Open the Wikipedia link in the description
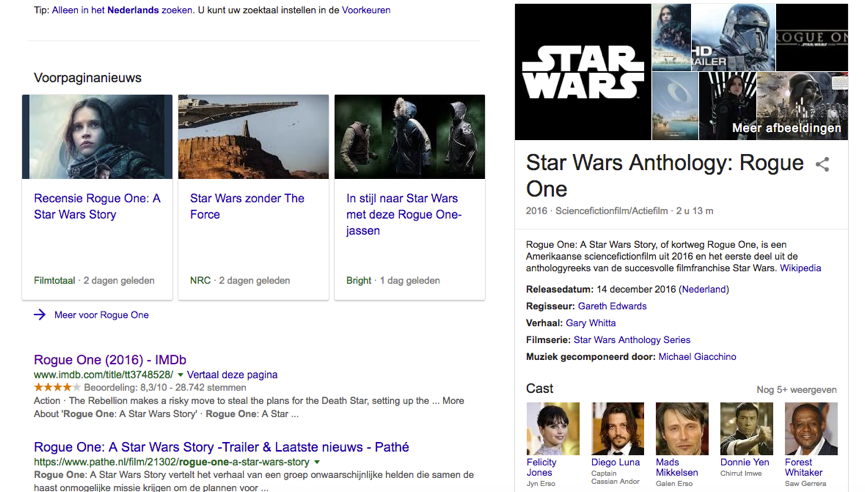This screenshot has height=492, width=865. (x=800, y=268)
